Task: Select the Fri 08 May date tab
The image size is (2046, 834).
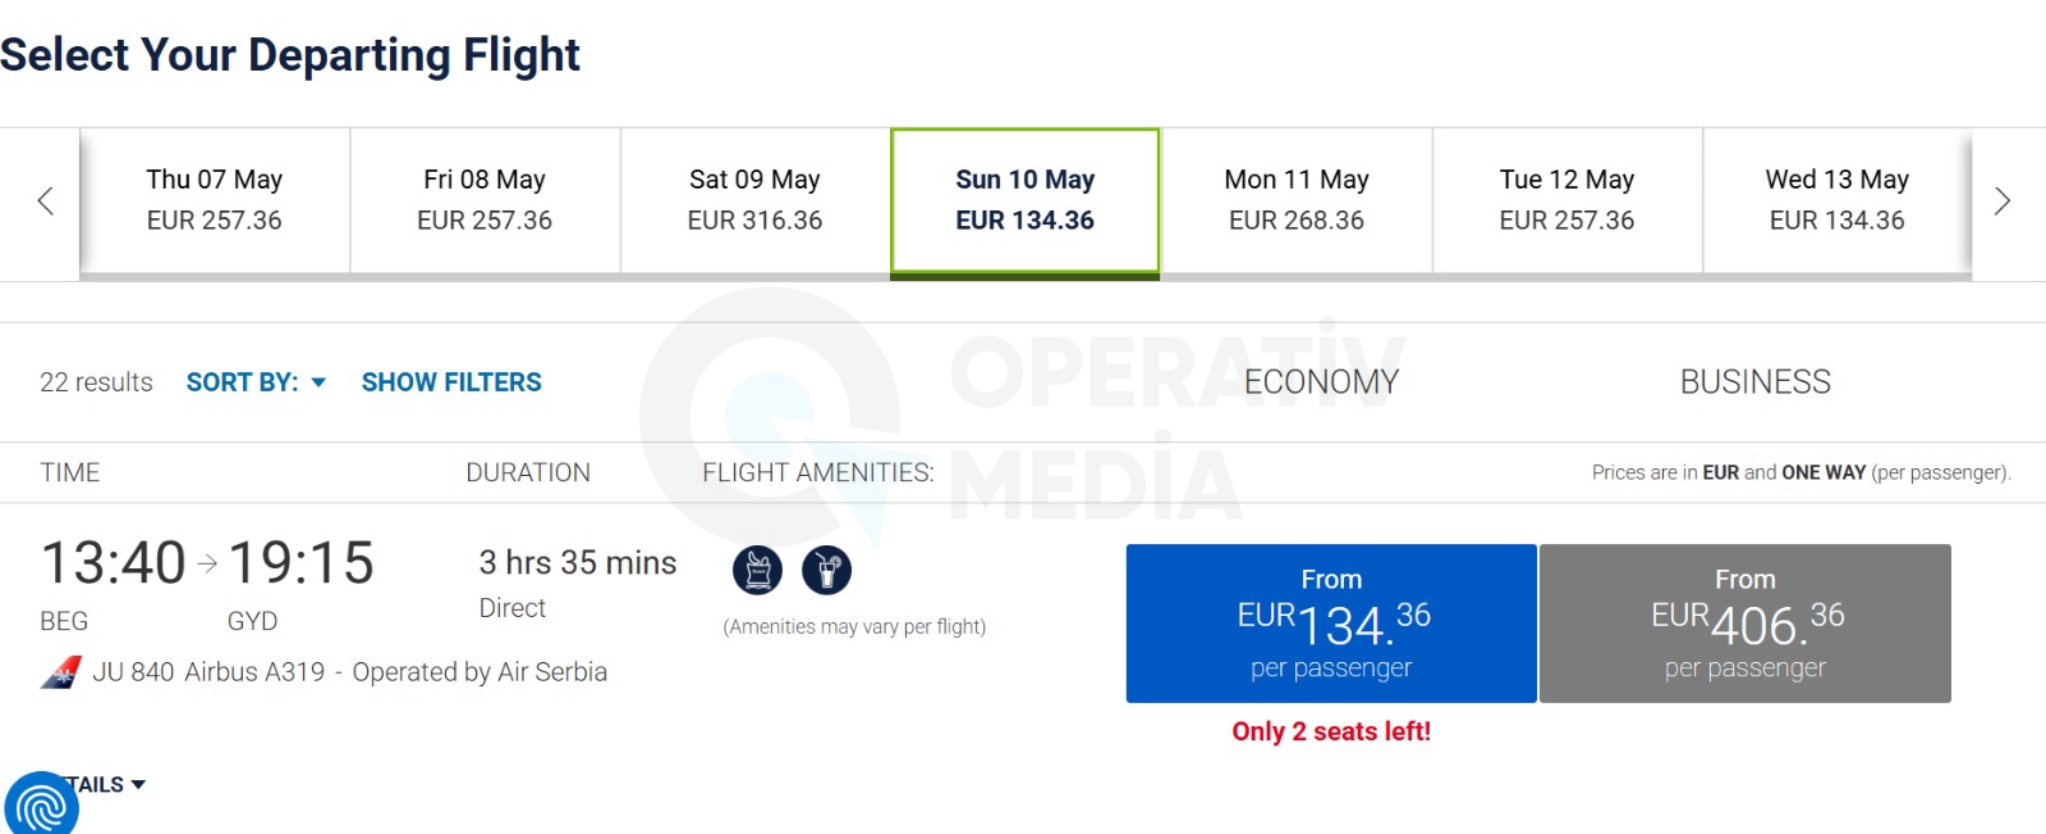Action: 485,200
